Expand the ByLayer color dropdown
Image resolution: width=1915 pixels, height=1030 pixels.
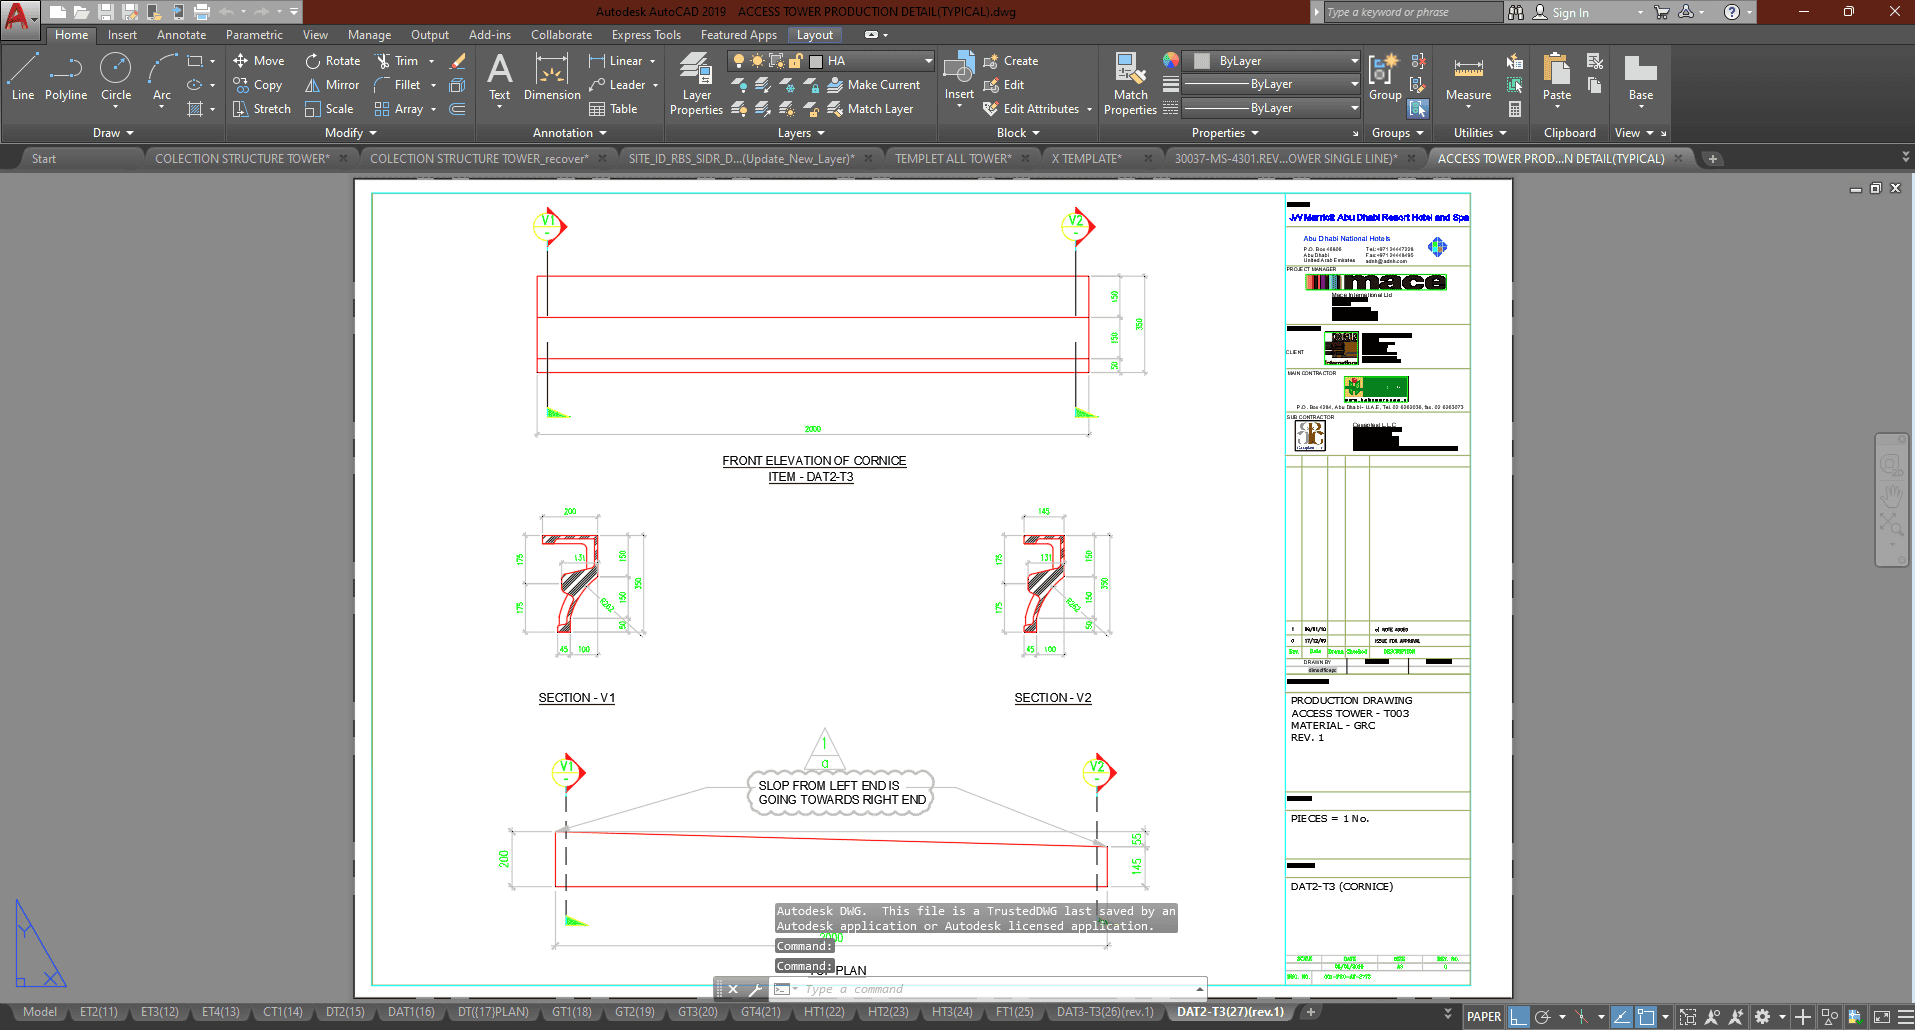(x=1354, y=61)
